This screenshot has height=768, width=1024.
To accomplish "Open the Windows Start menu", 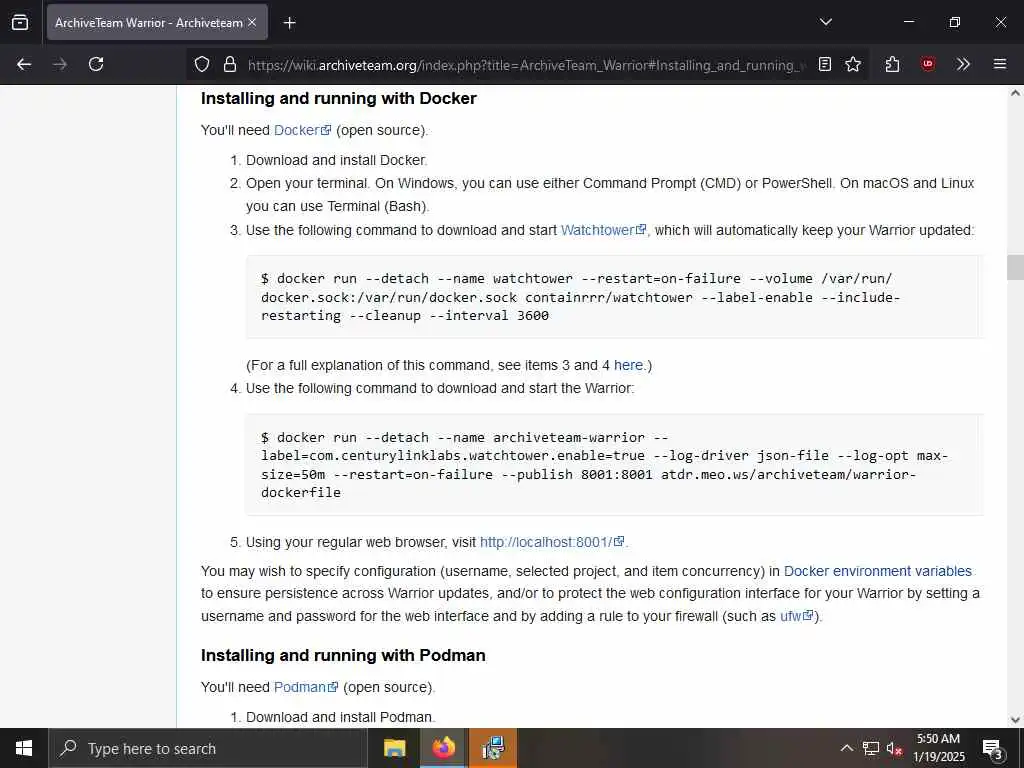I will click(24, 748).
